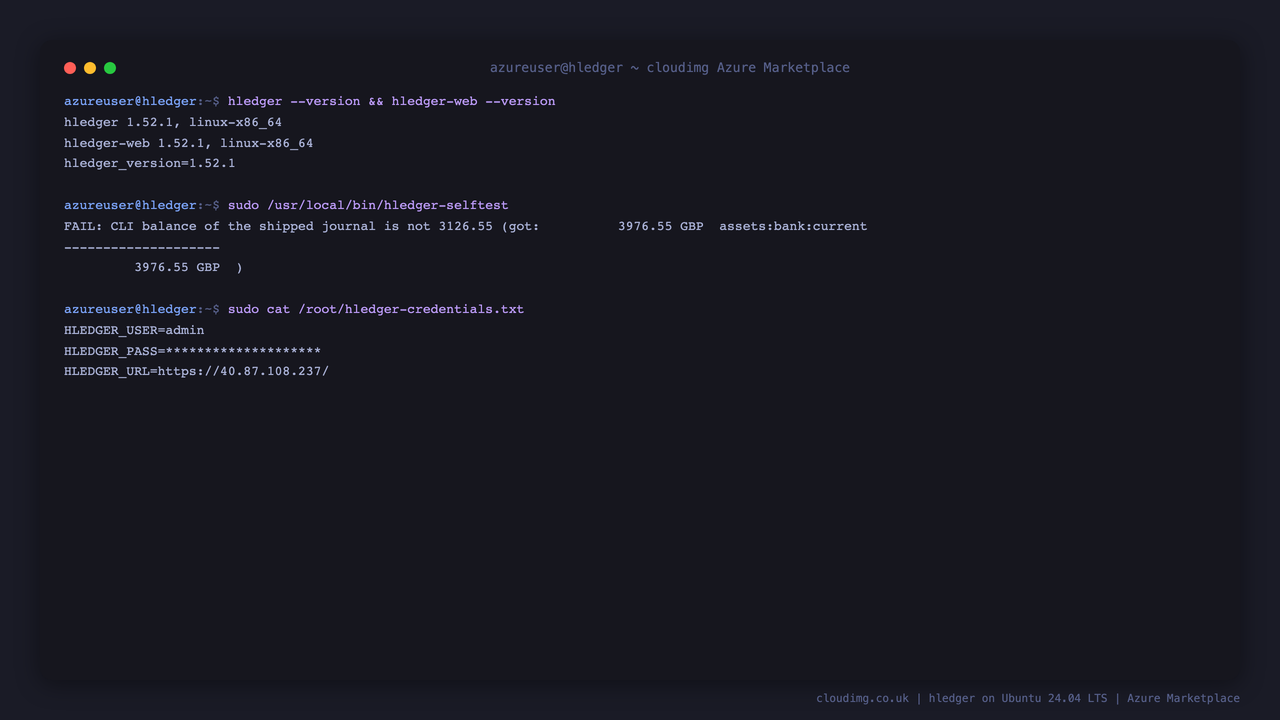Click the 'assets:bank:current' account name

coord(793,226)
